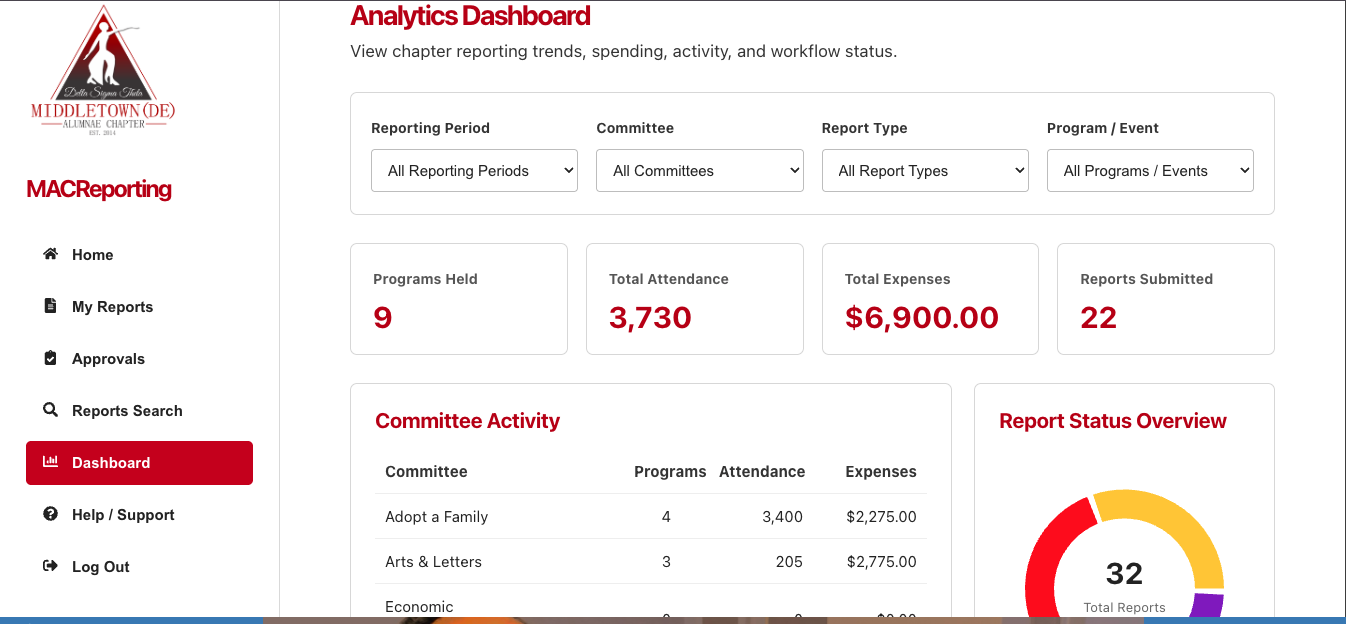Click the MACReporting brand title
This screenshot has height=624, width=1346.
pos(99,189)
